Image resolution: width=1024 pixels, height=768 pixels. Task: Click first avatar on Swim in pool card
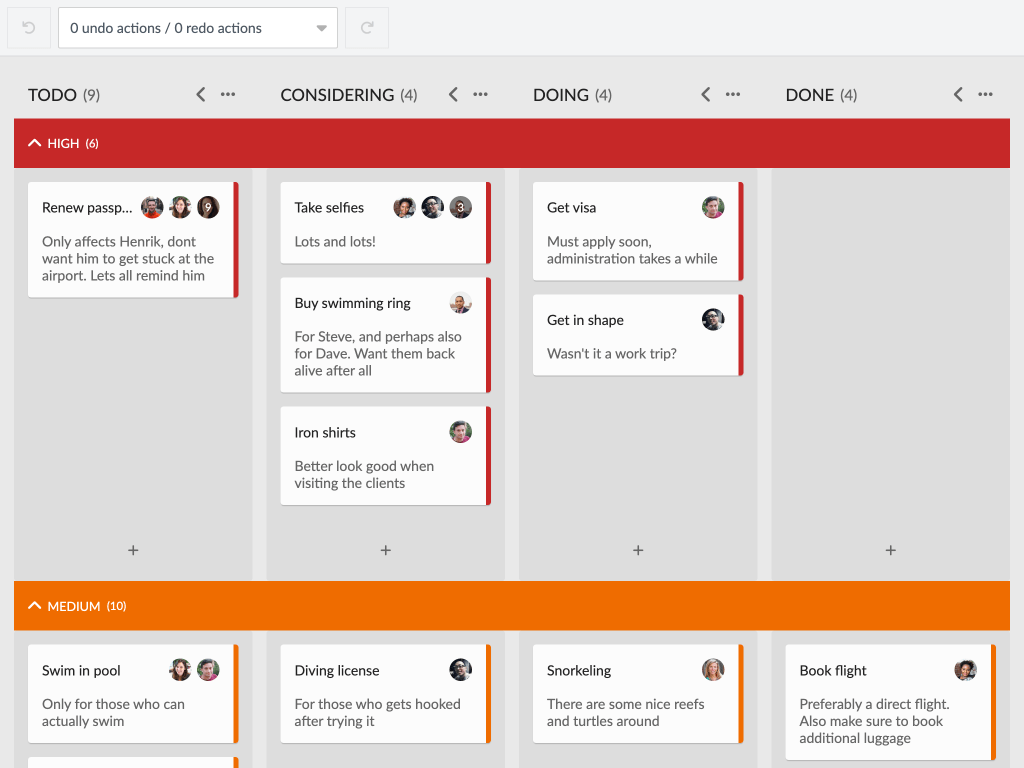point(180,670)
